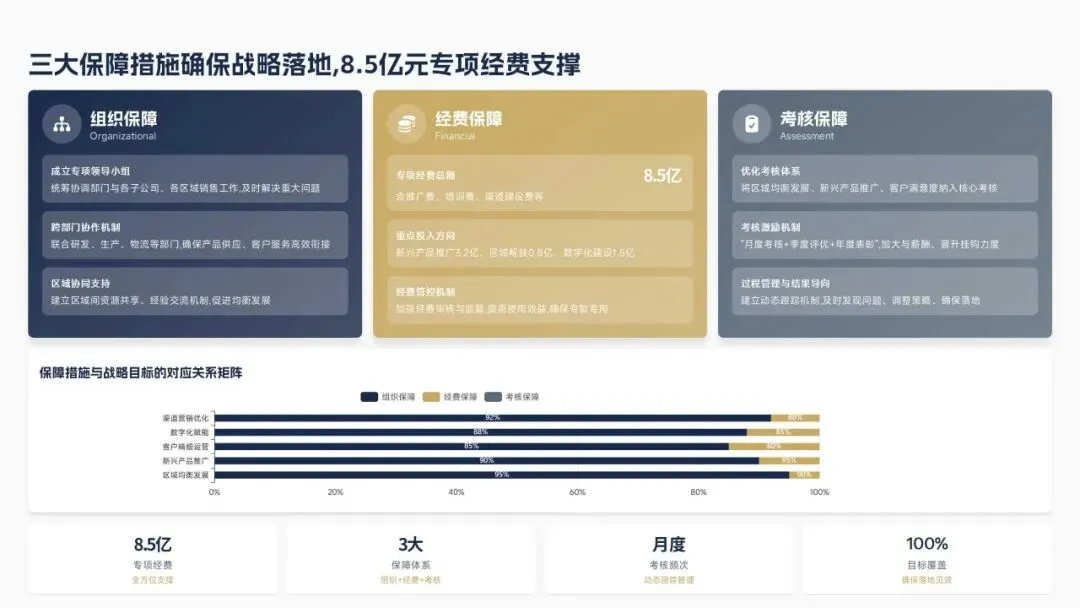1080x608 pixels.
Task: Click the gold bar segment for 渠道营销优化
Action: pyautogui.click(x=796, y=418)
